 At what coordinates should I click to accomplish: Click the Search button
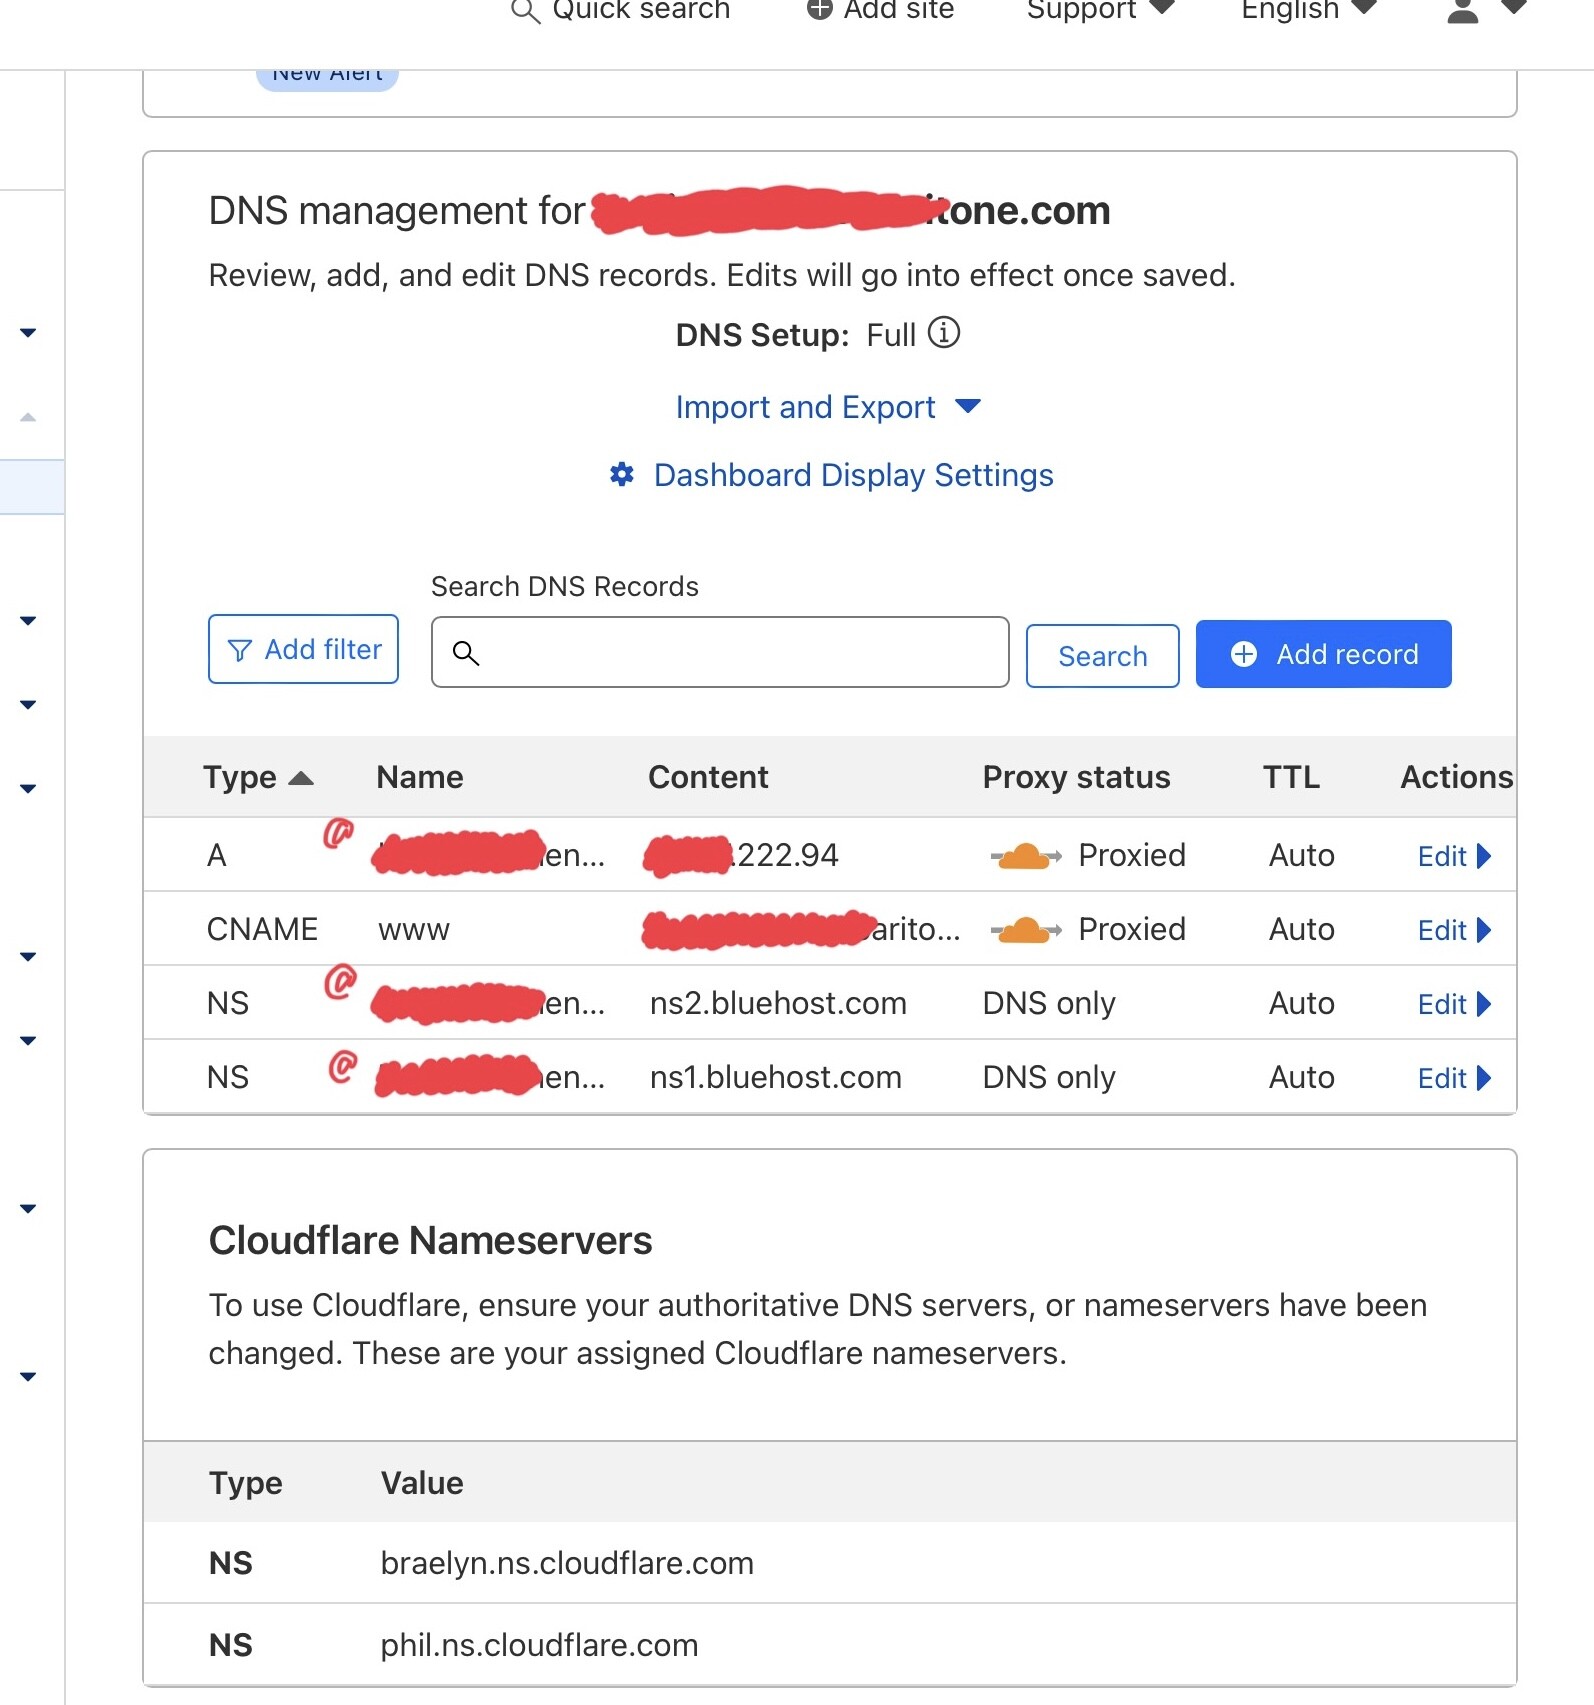[x=1102, y=656]
